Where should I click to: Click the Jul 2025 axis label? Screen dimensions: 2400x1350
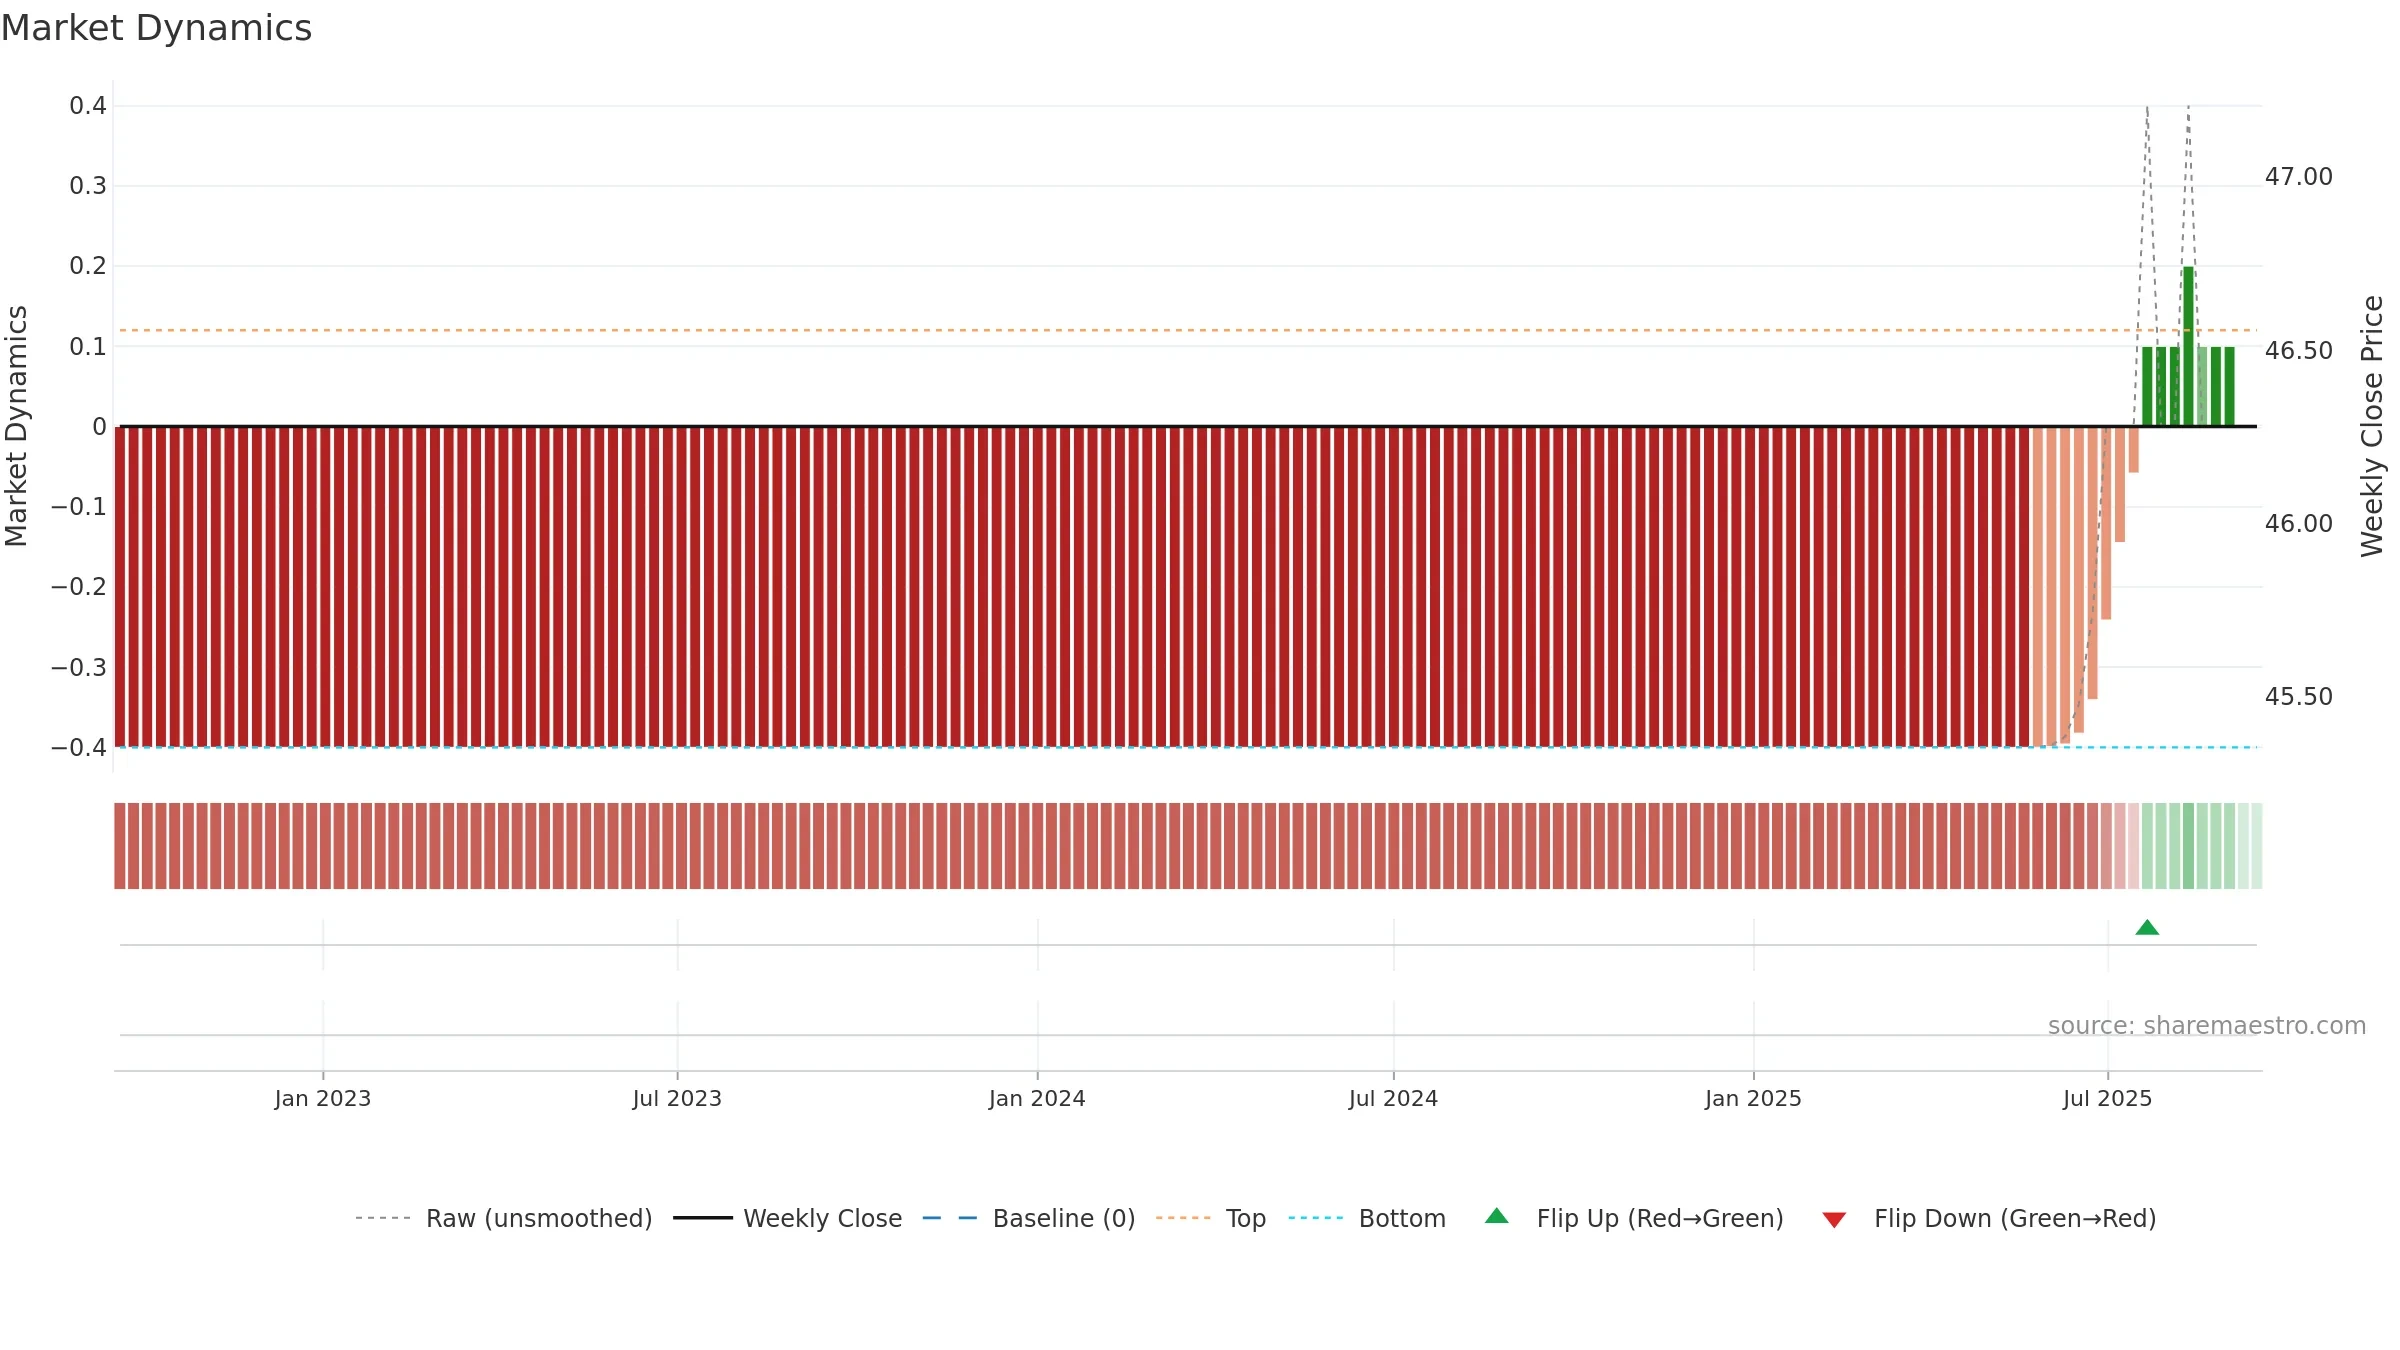tap(2107, 1099)
